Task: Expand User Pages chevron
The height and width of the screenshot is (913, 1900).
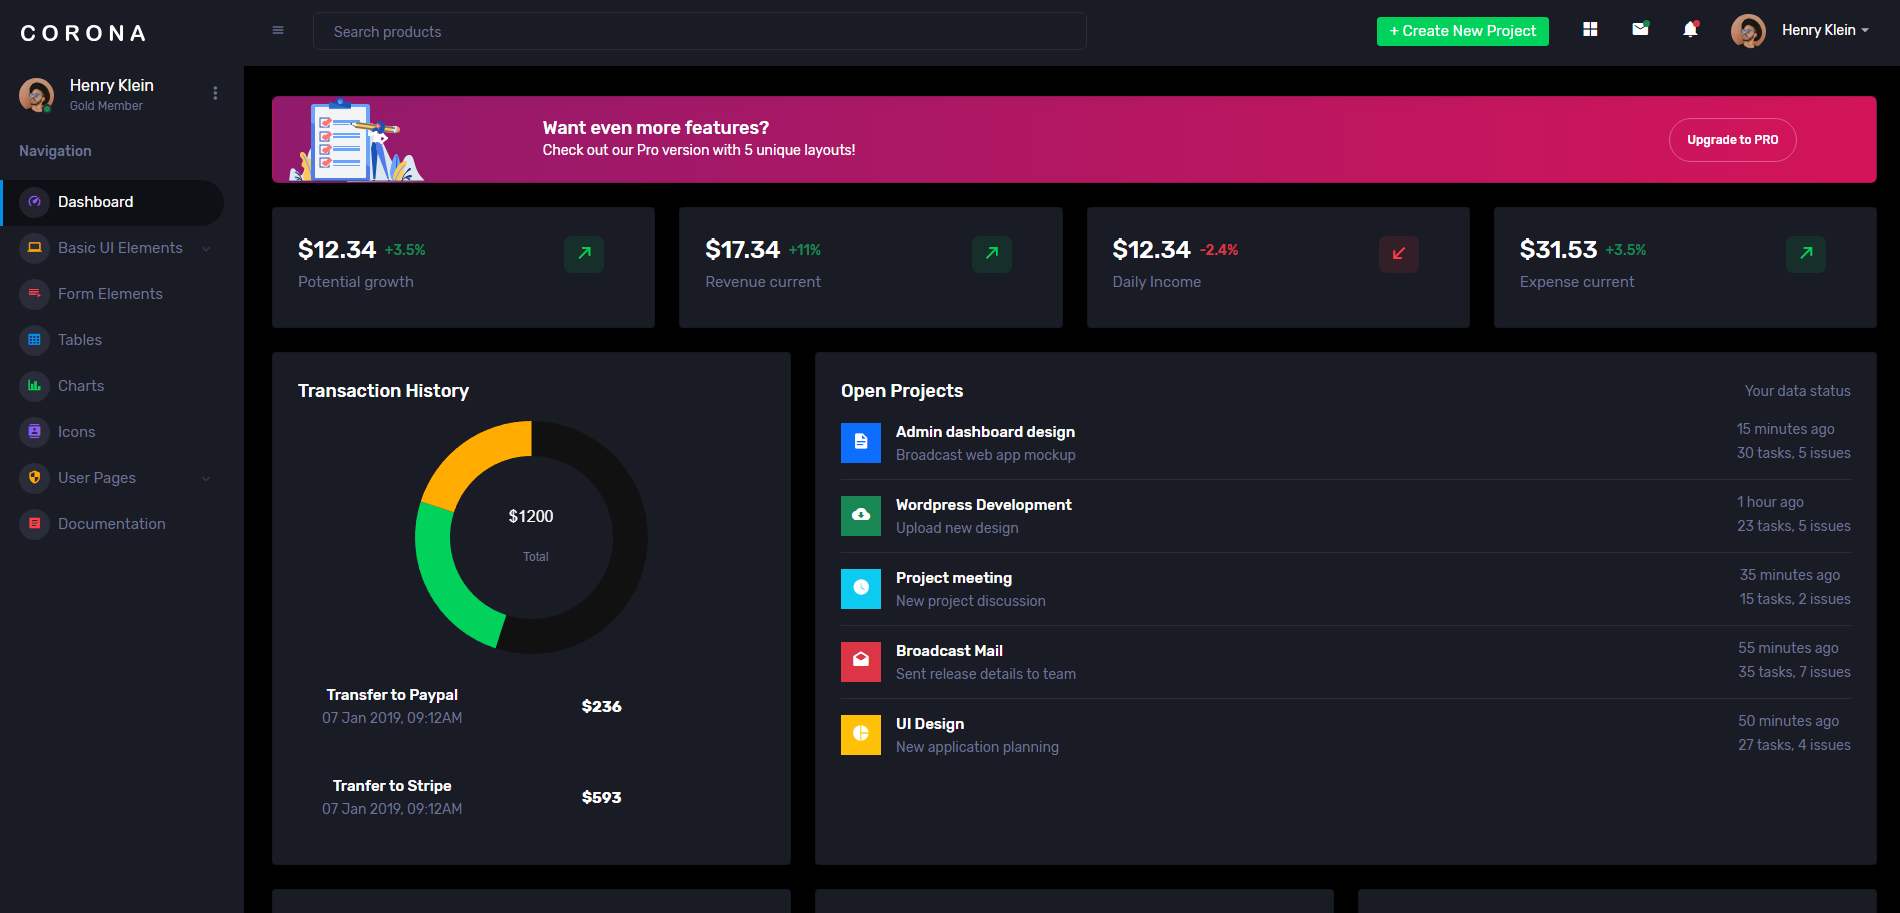Action: click(206, 479)
